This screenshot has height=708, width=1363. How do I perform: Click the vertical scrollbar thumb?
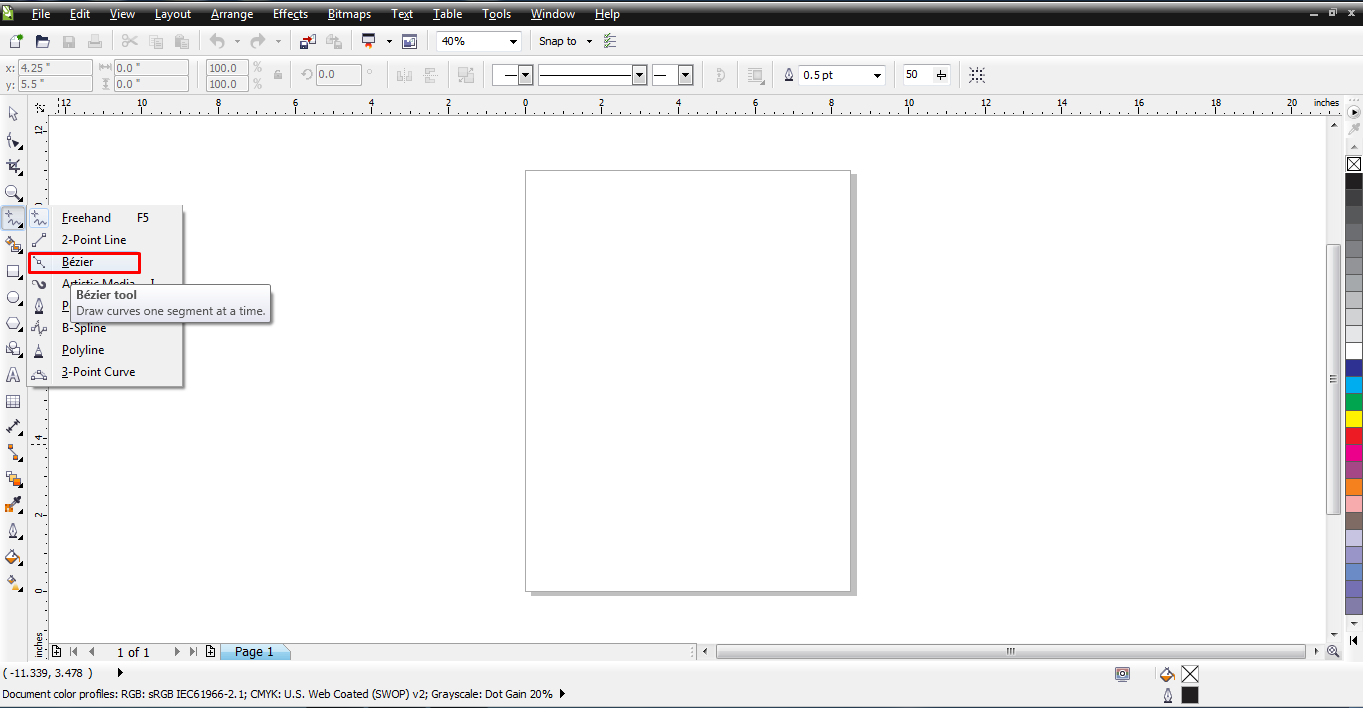(x=1333, y=379)
